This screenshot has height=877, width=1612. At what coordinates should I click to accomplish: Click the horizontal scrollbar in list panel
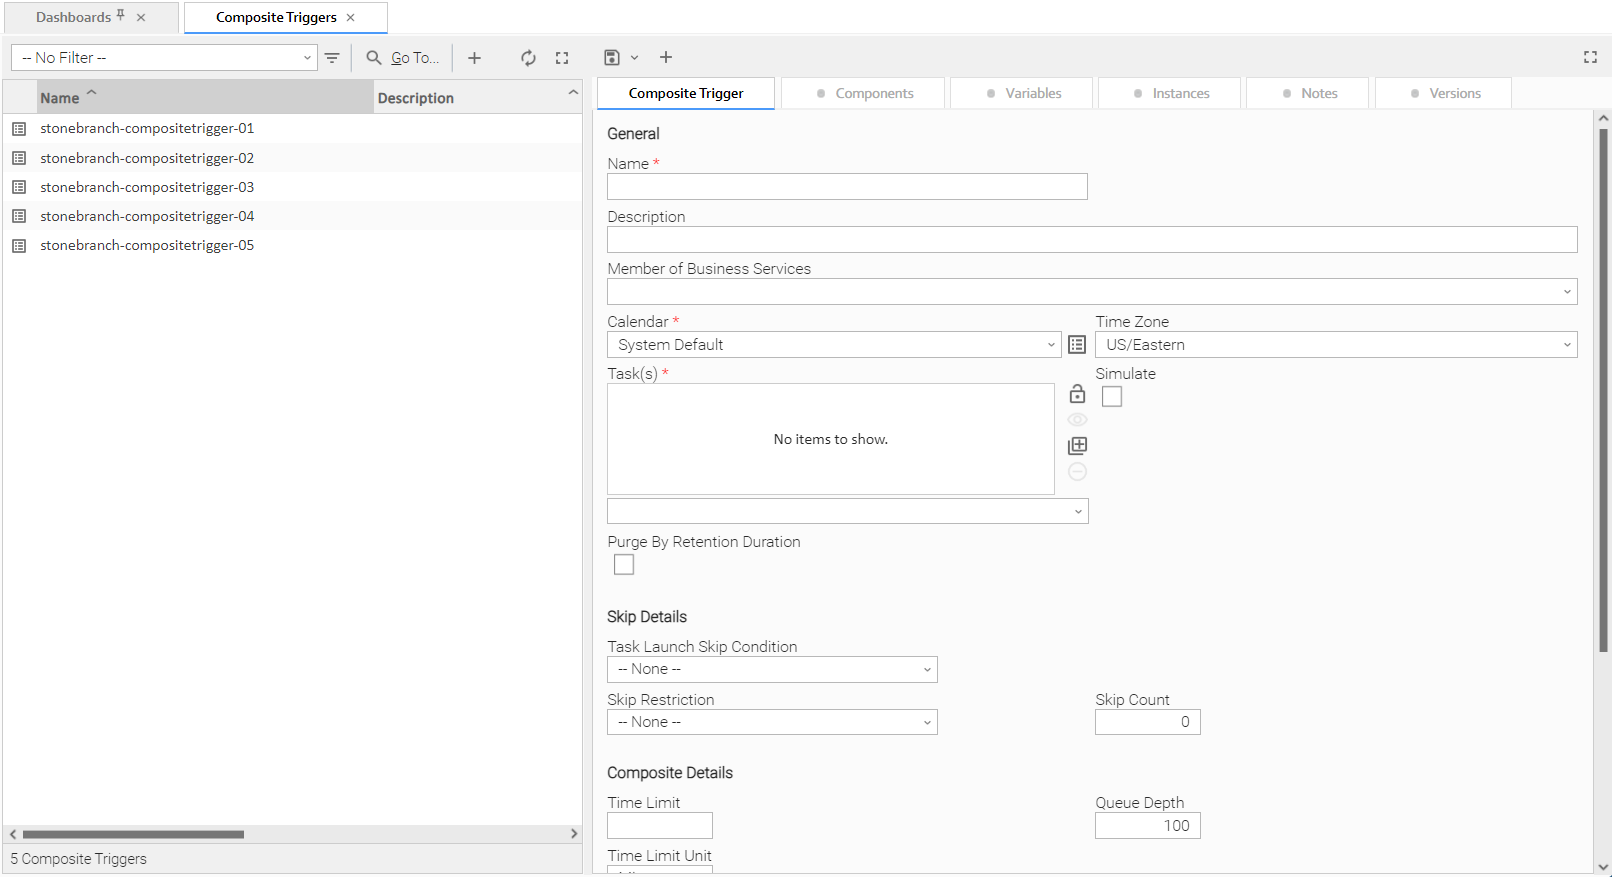pyautogui.click(x=133, y=834)
